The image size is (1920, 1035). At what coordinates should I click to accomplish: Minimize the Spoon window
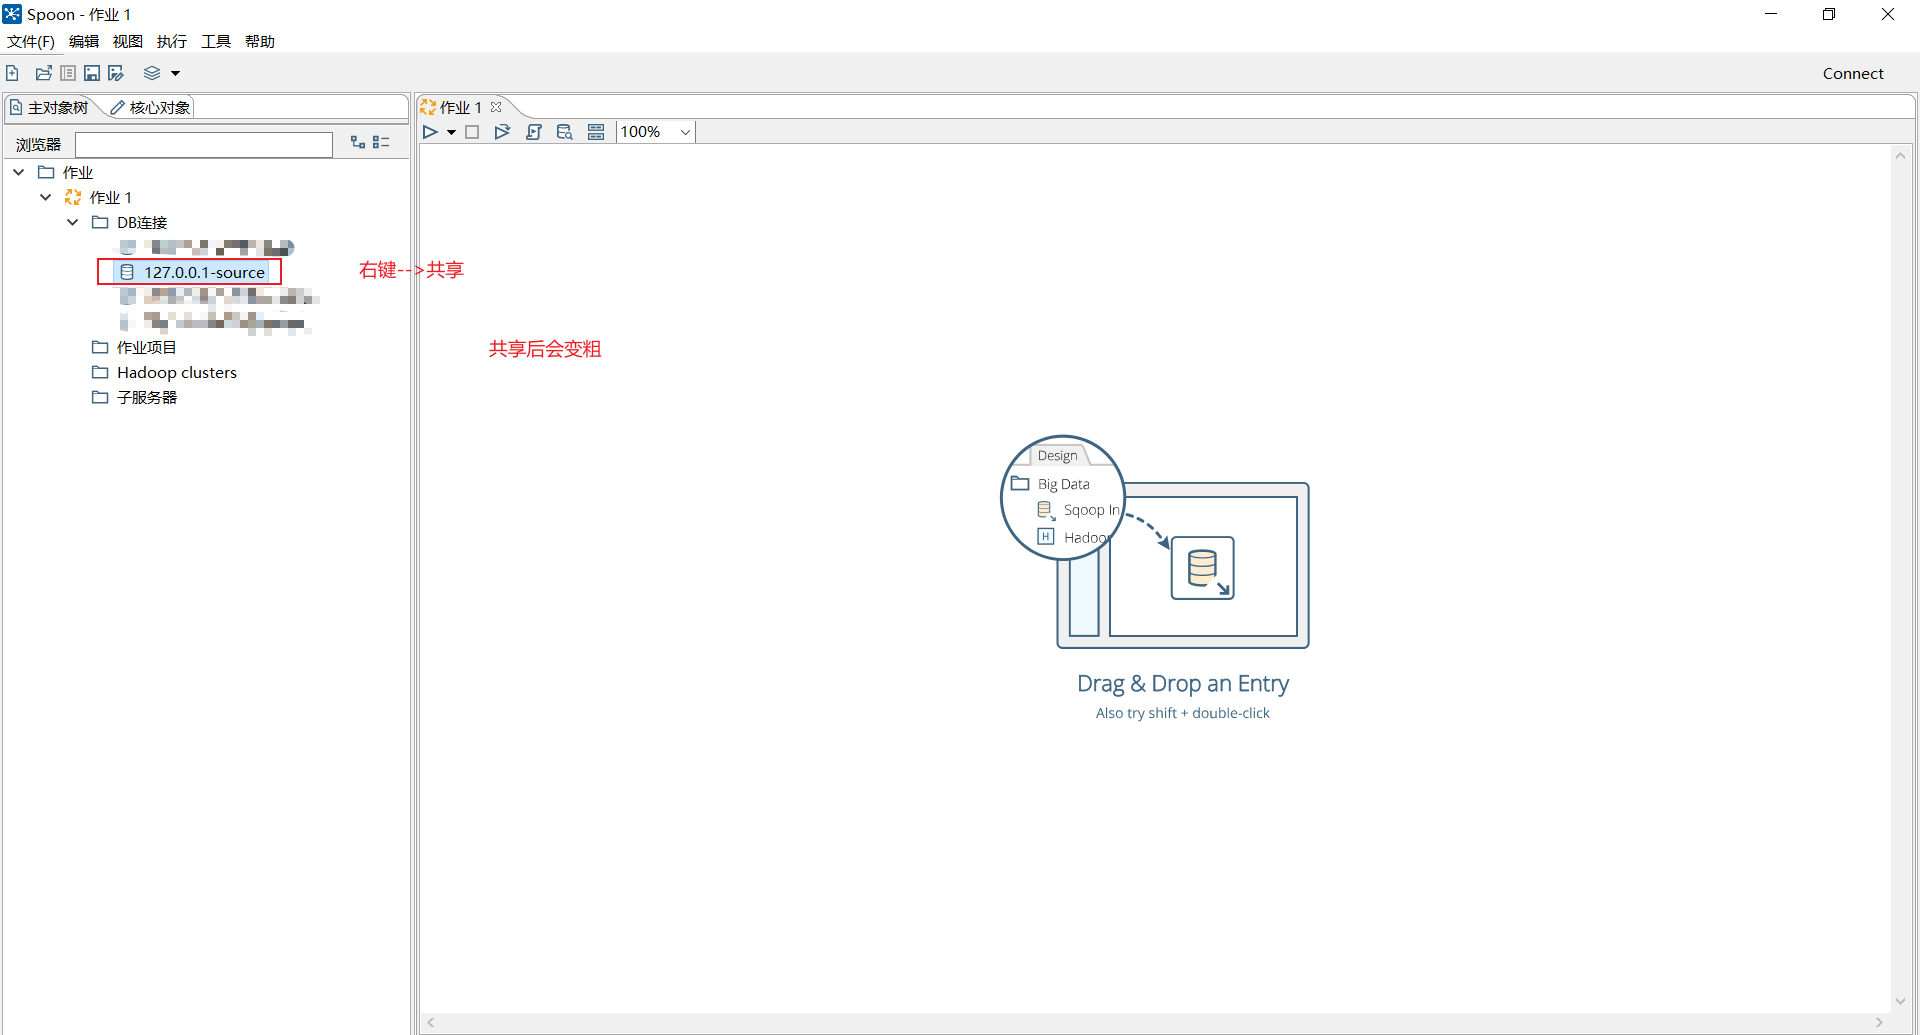[1771, 14]
